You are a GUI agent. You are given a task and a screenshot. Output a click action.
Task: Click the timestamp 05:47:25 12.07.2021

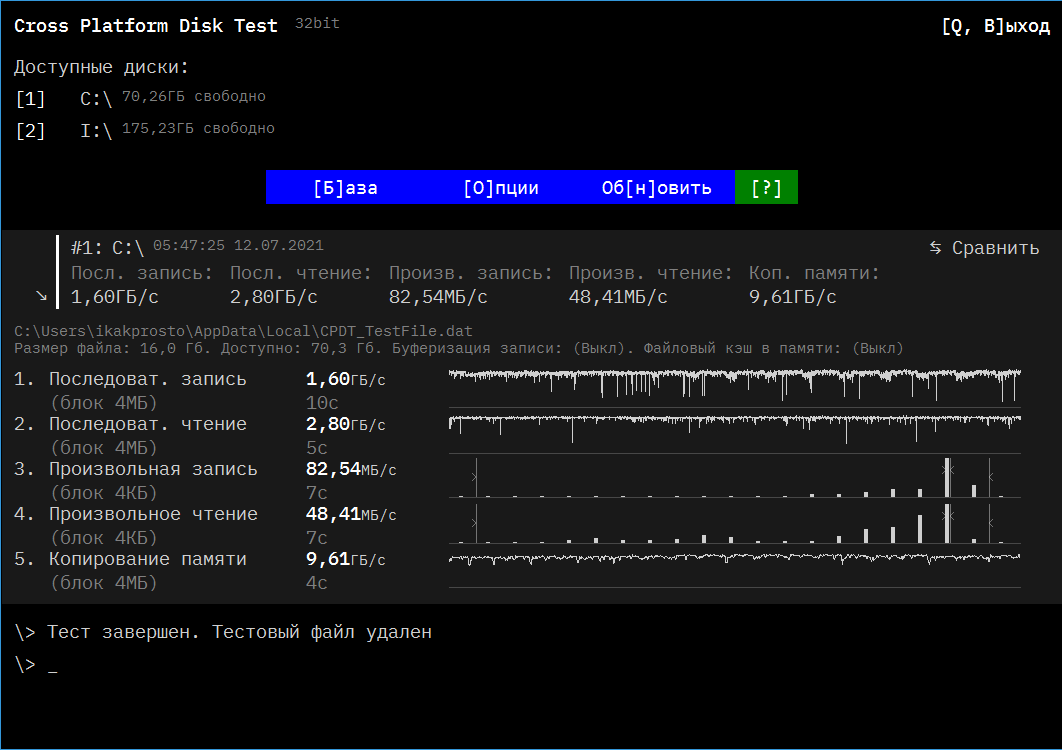click(x=238, y=245)
